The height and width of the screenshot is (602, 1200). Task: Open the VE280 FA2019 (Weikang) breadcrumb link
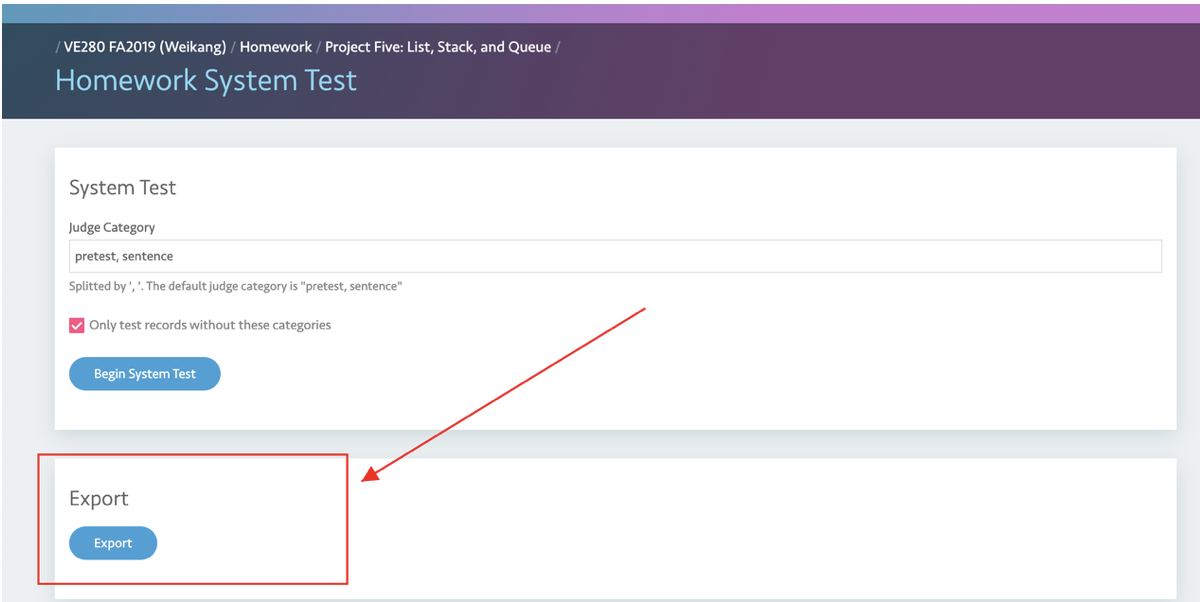(143, 46)
